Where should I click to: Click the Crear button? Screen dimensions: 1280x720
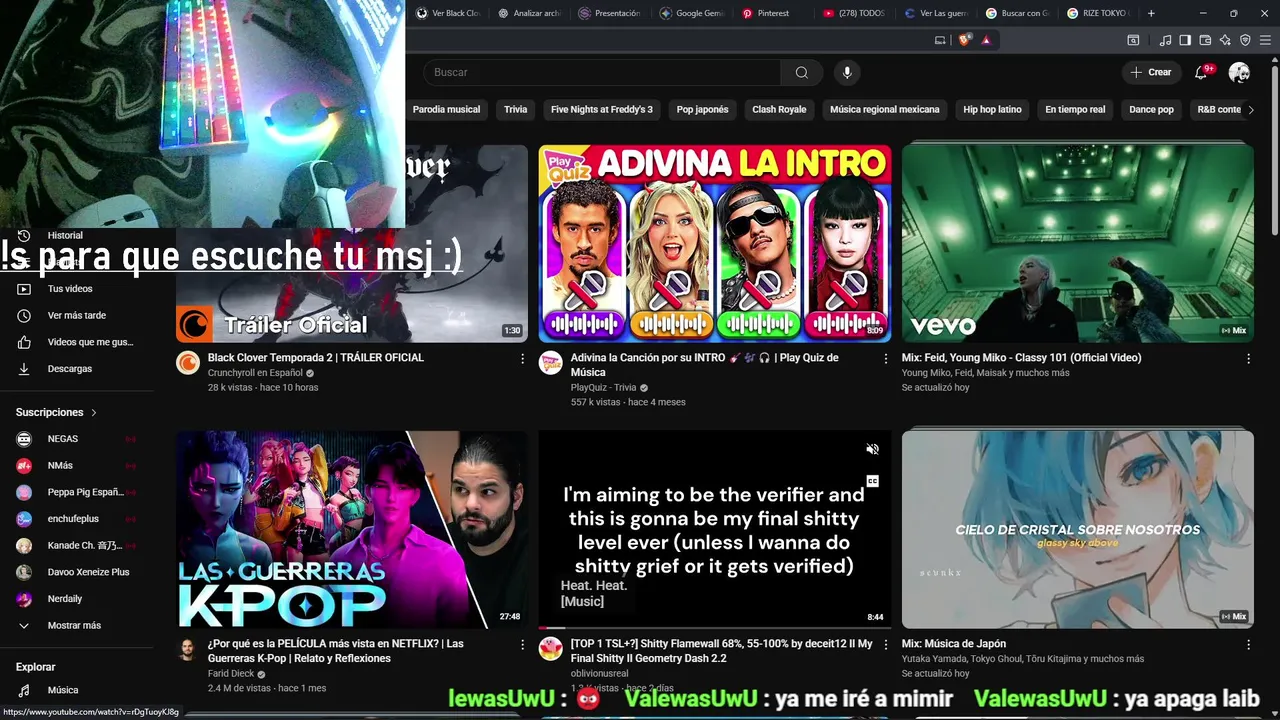pos(1151,72)
